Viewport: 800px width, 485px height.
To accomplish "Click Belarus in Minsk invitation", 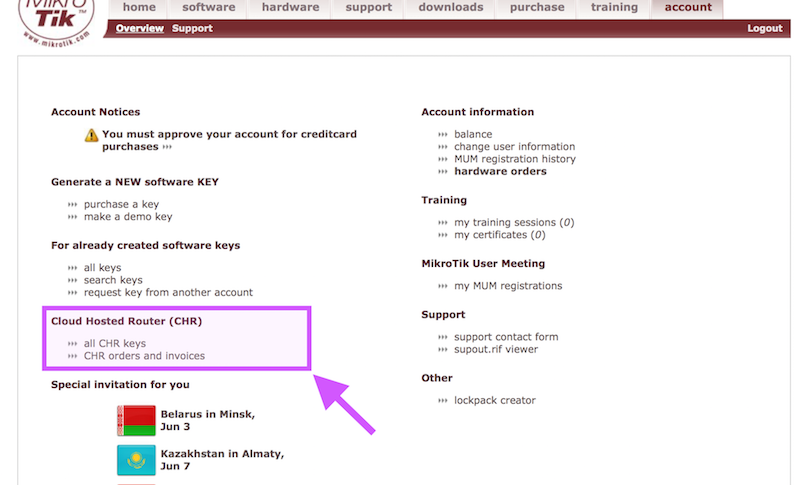I will tap(208, 420).
